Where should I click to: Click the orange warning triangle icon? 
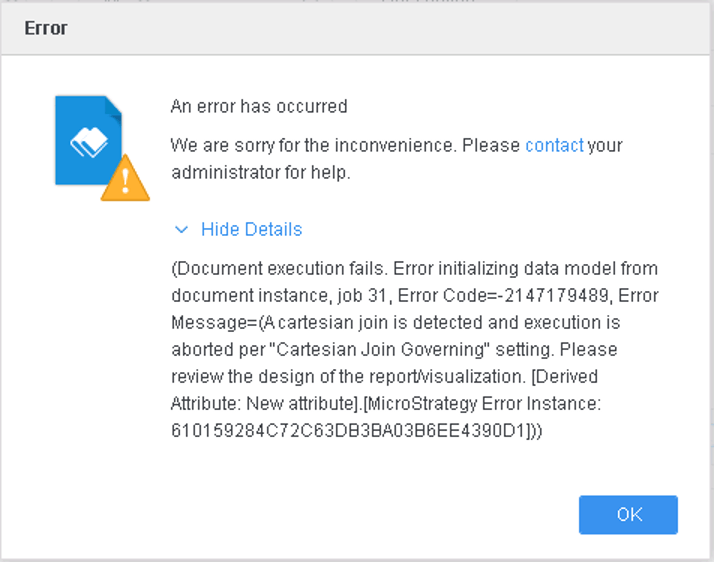pos(125,179)
